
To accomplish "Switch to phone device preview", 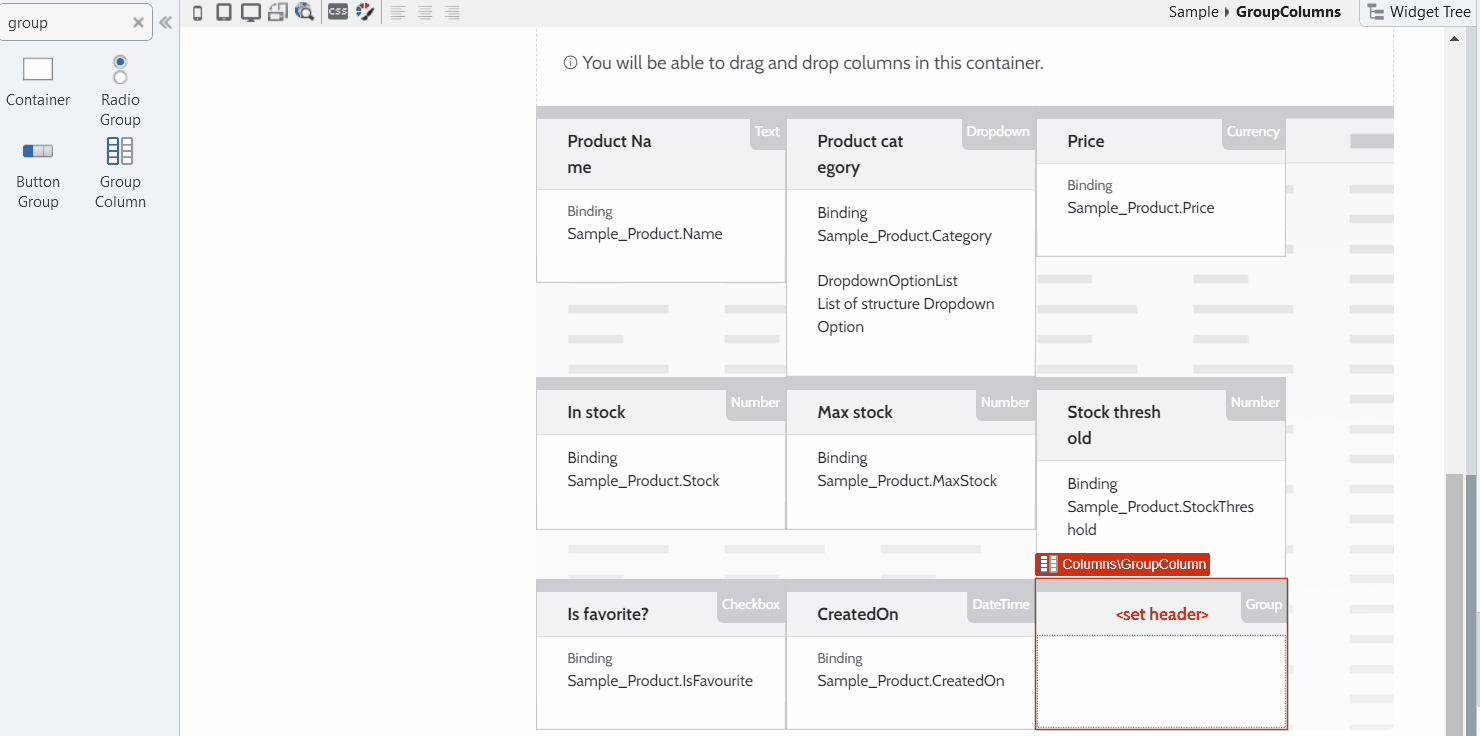I will (196, 12).
